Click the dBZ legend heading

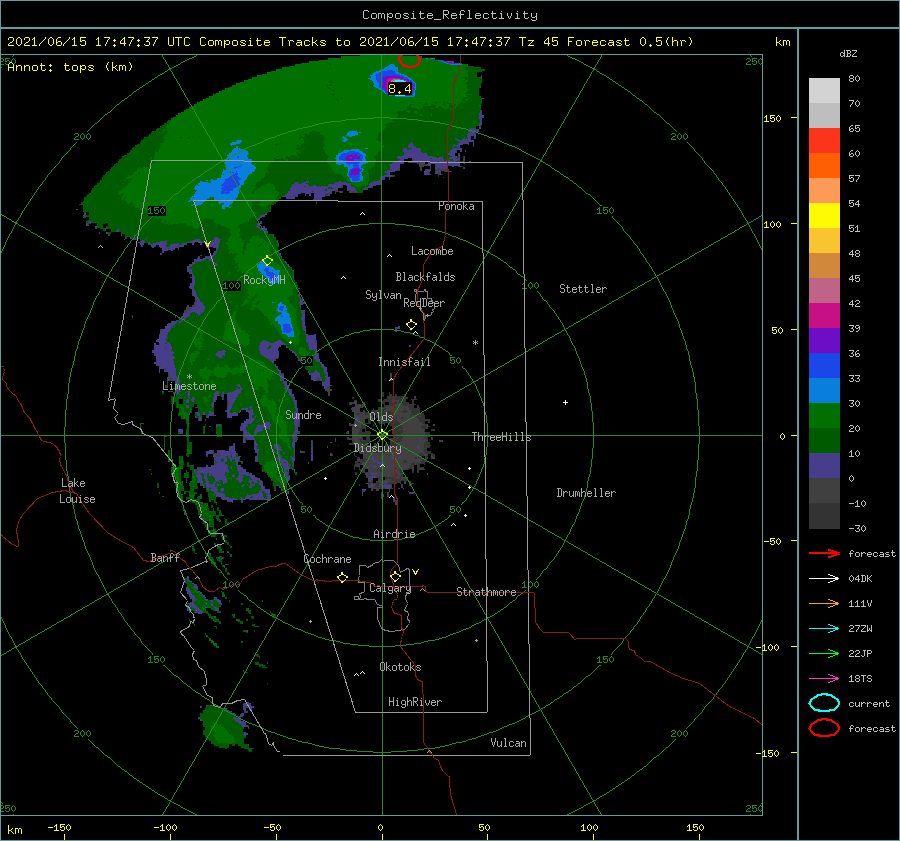click(848, 53)
